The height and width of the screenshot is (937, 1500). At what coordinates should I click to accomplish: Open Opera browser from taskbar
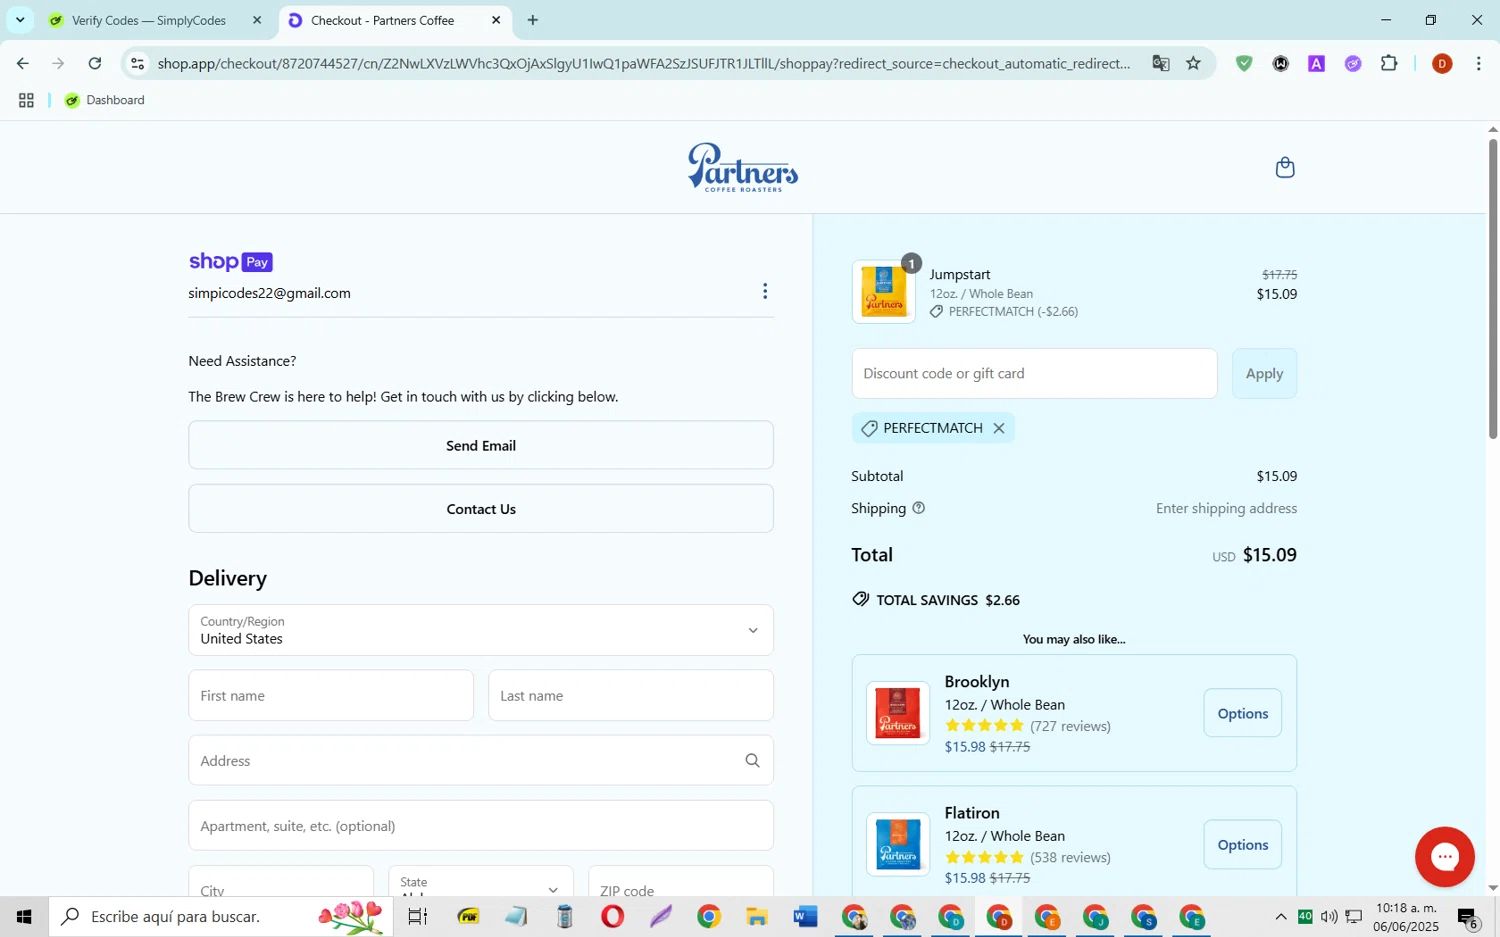pos(613,916)
